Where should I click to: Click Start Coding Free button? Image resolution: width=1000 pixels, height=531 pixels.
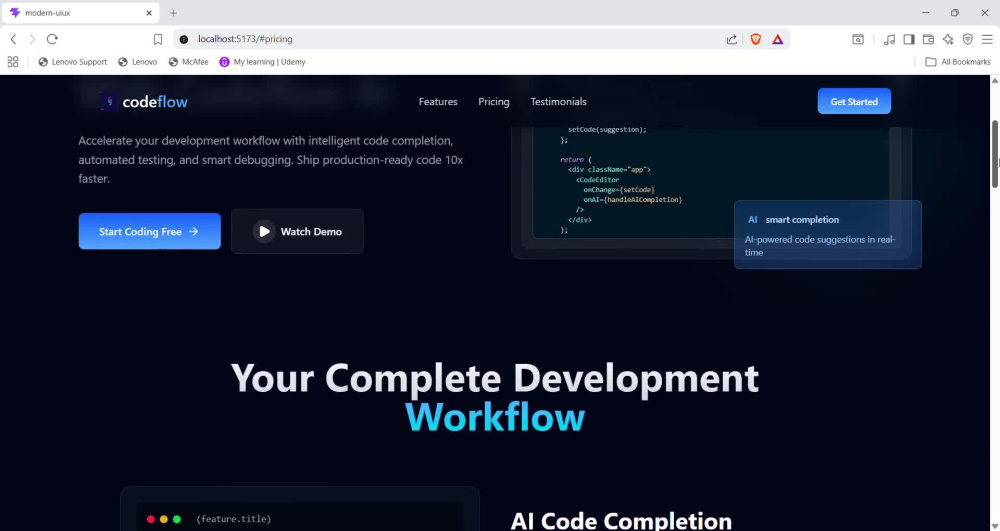[149, 231]
